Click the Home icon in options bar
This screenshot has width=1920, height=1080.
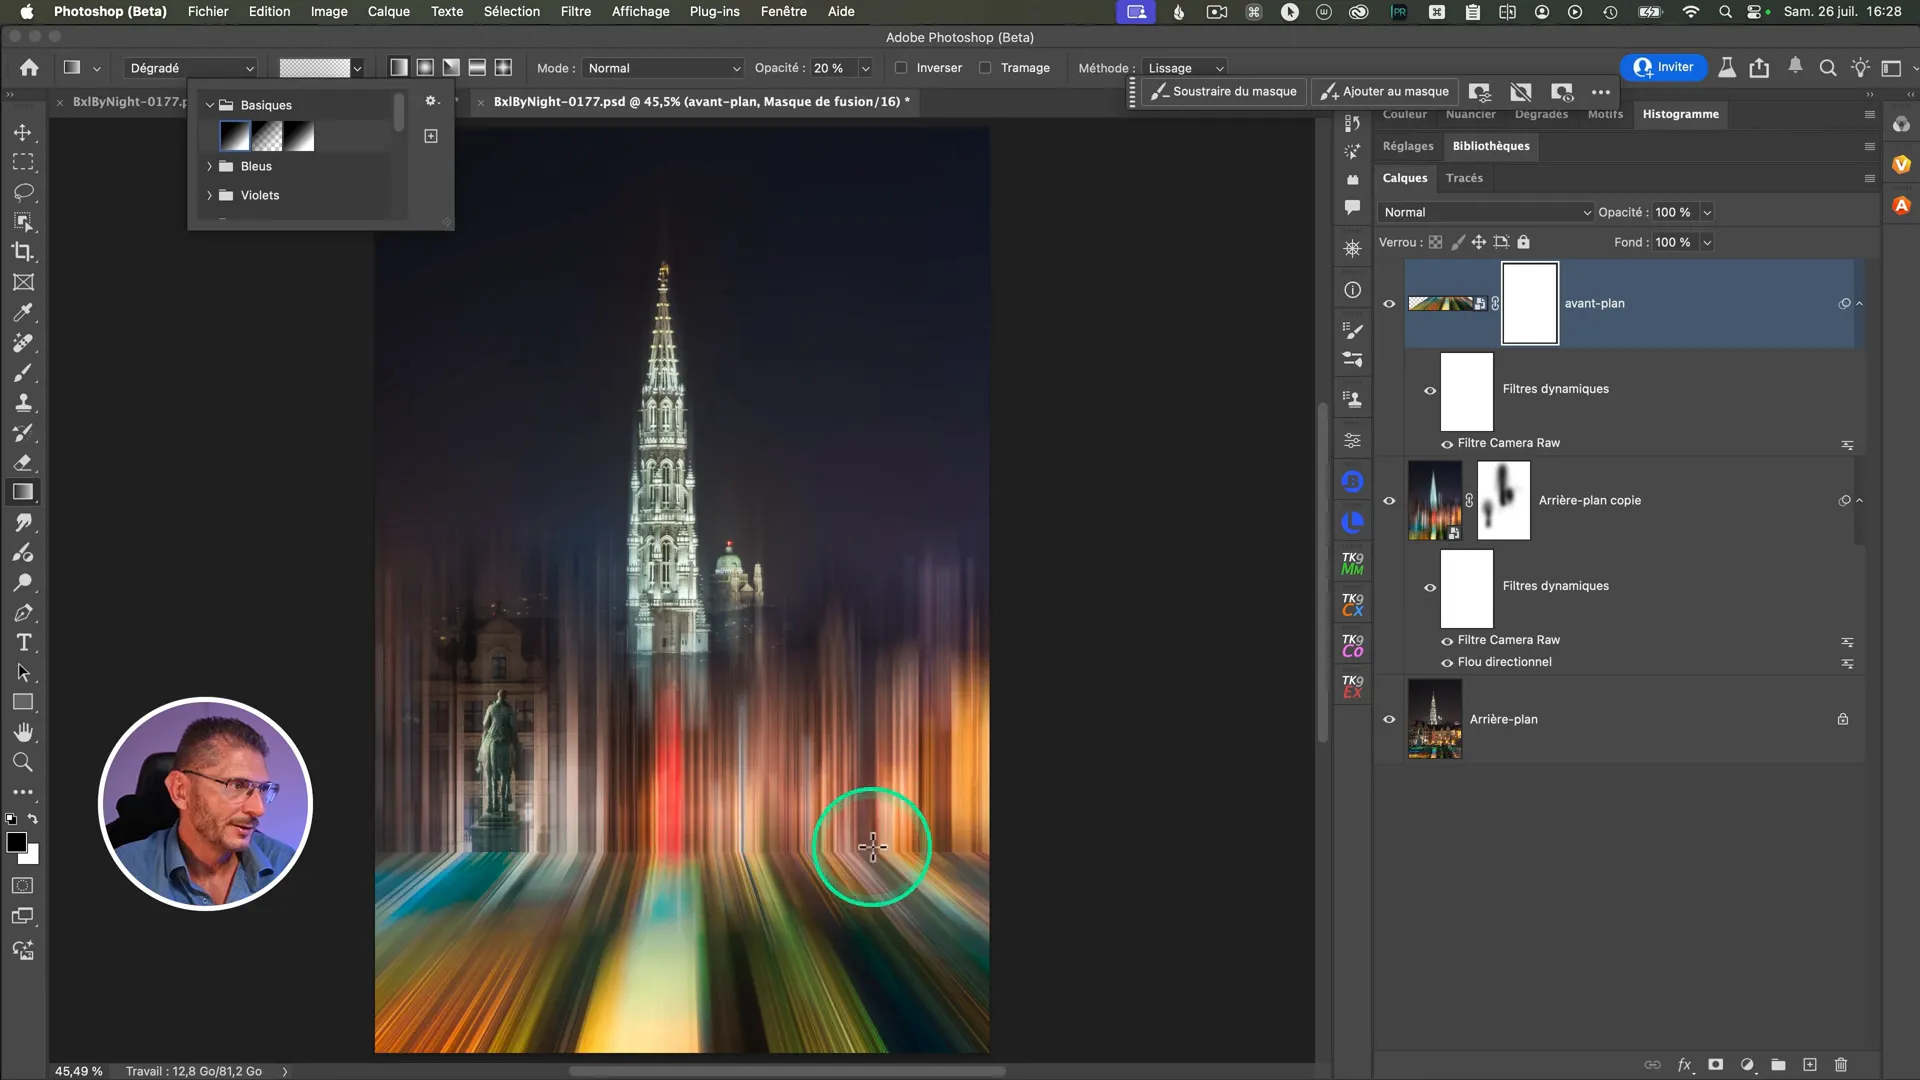pyautogui.click(x=29, y=67)
